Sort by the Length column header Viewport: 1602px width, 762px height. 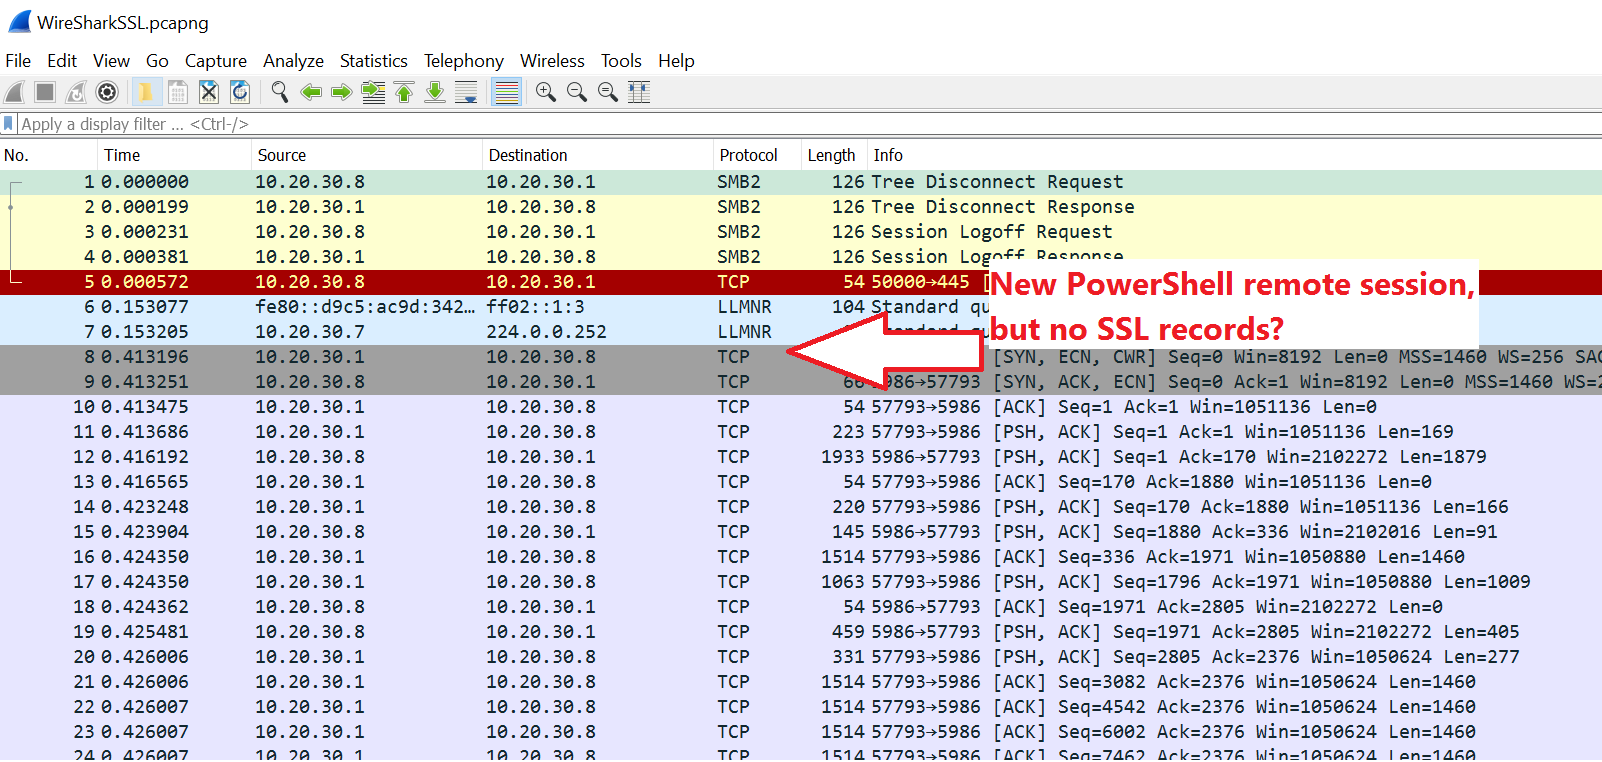pos(833,155)
